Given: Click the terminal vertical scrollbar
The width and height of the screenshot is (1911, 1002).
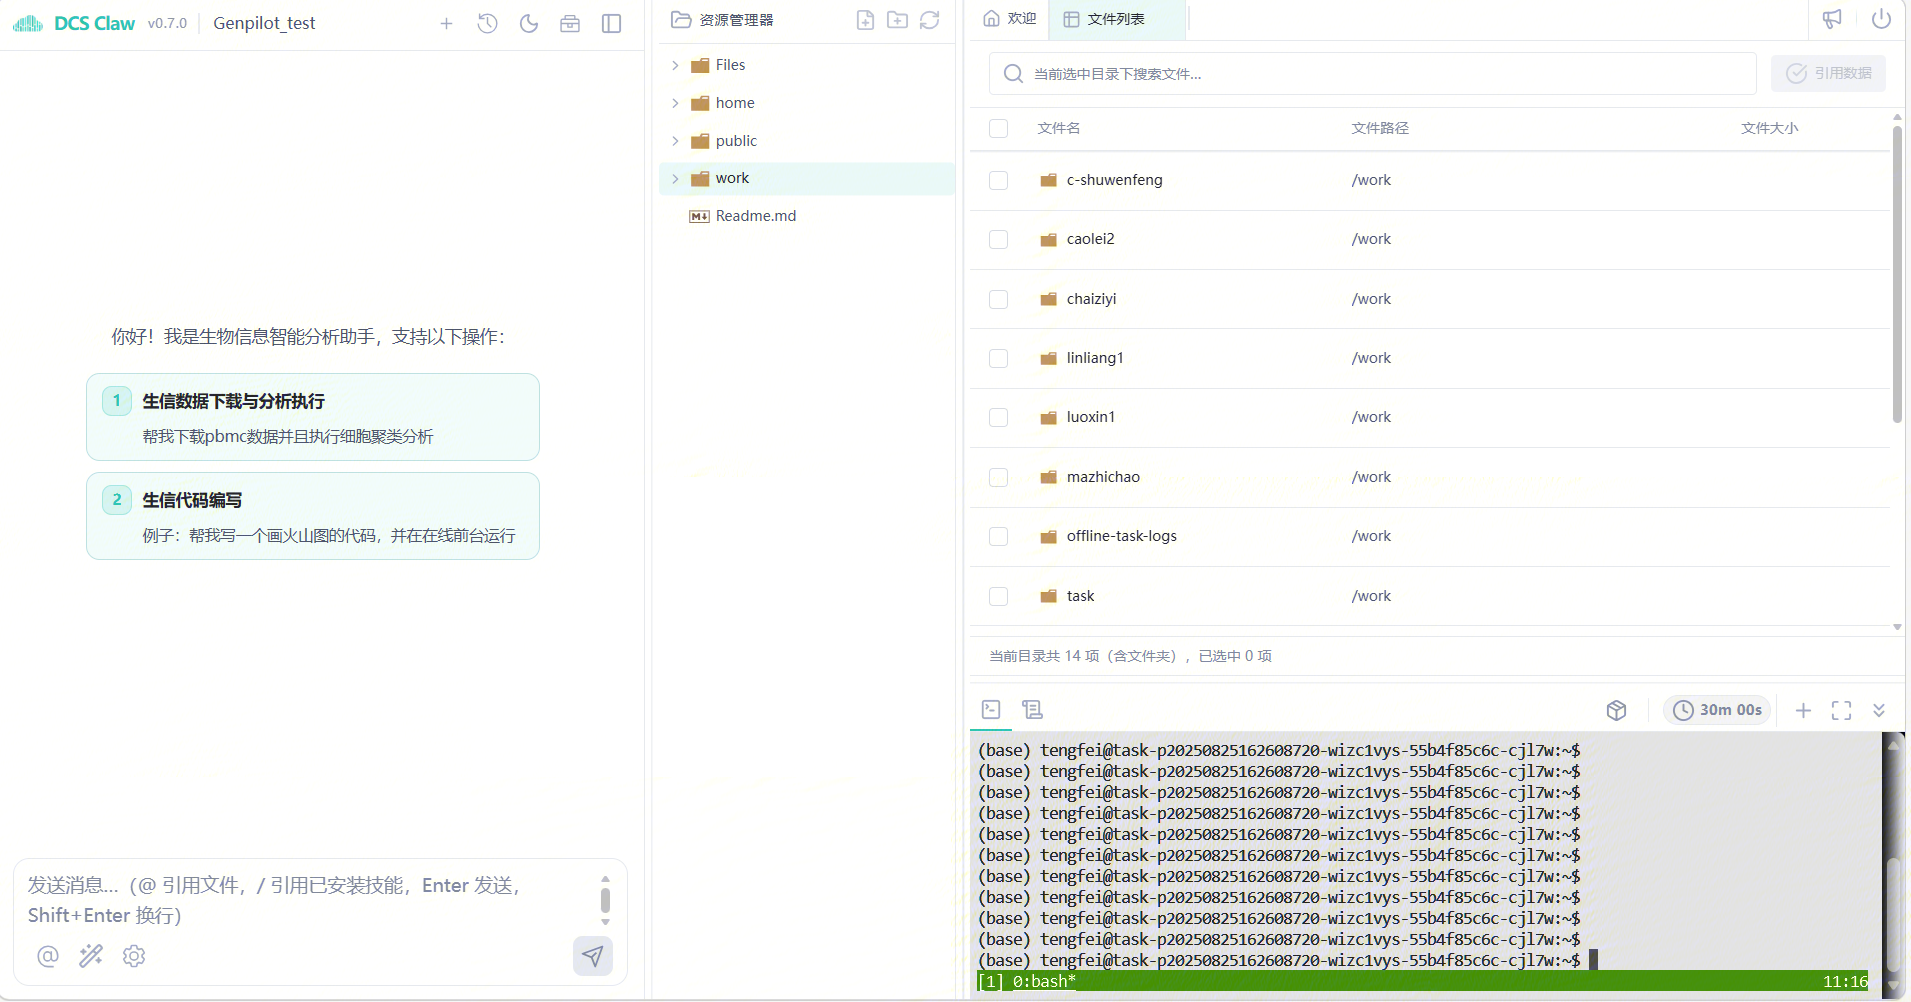Looking at the screenshot, I should click(x=1892, y=916).
